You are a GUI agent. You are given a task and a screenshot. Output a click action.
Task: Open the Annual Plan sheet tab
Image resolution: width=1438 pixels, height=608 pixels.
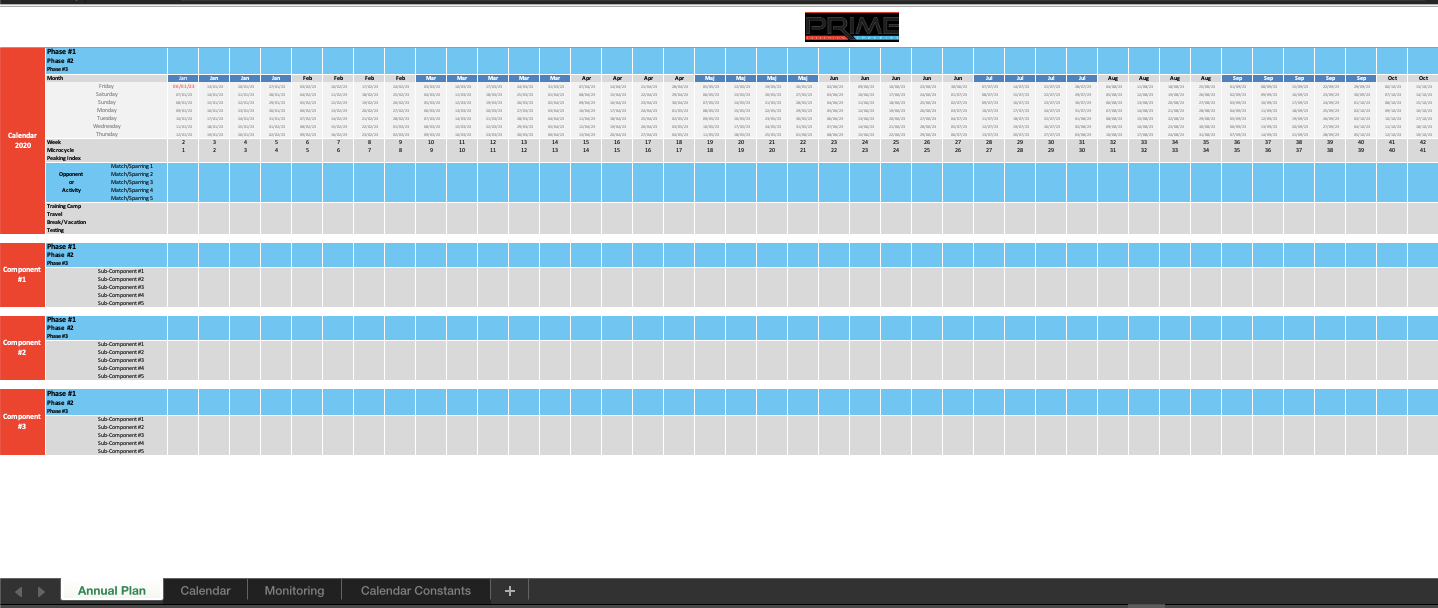pos(112,591)
